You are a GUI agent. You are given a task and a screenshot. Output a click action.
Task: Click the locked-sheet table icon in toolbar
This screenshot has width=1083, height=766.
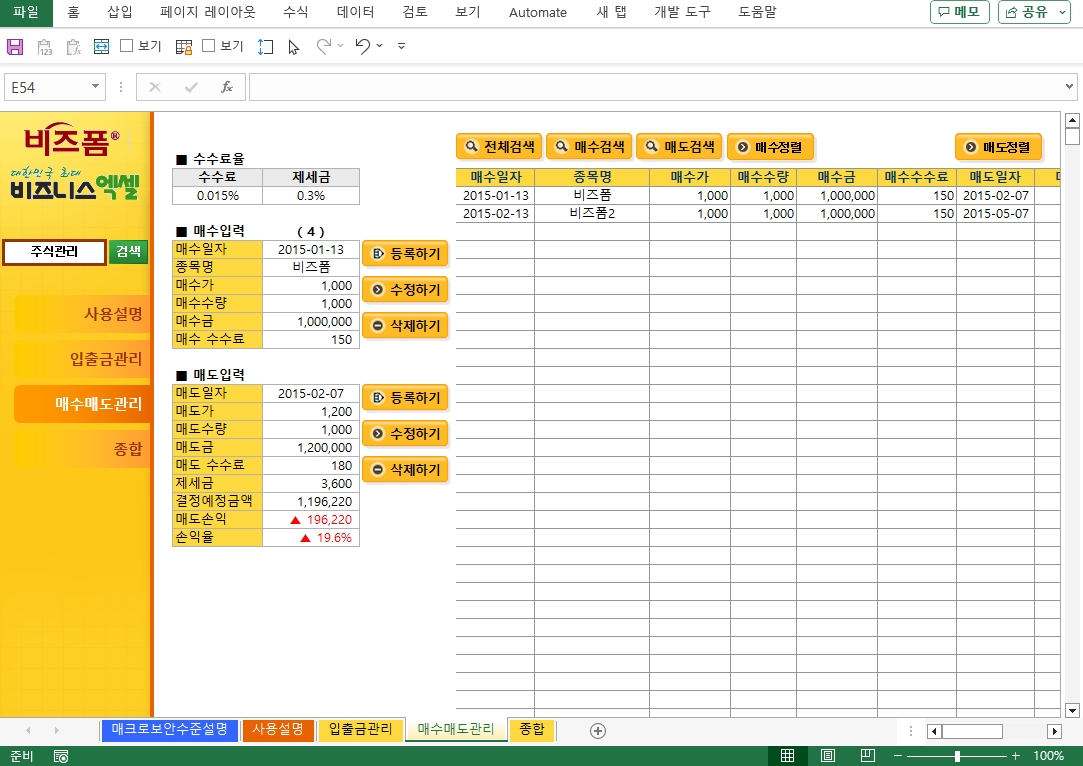coord(184,47)
